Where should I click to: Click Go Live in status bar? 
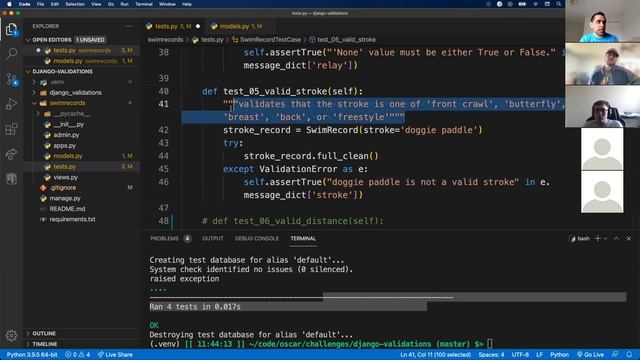click(x=590, y=355)
